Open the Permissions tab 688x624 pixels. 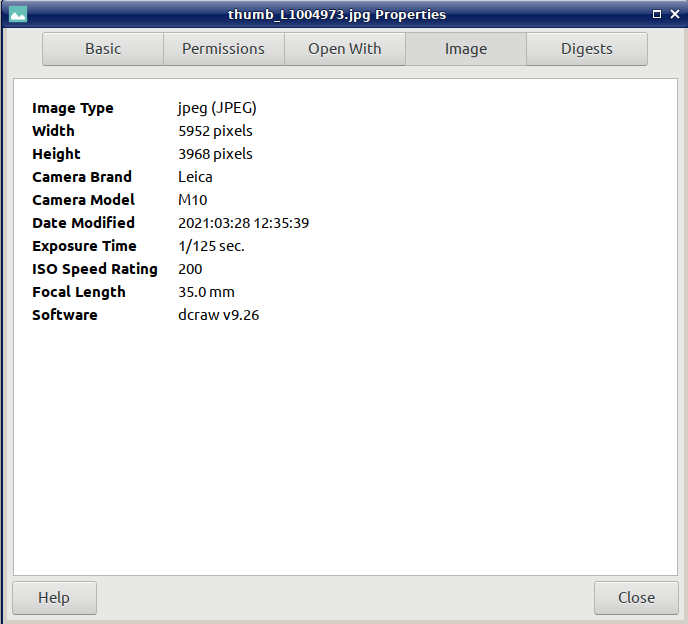tap(223, 49)
